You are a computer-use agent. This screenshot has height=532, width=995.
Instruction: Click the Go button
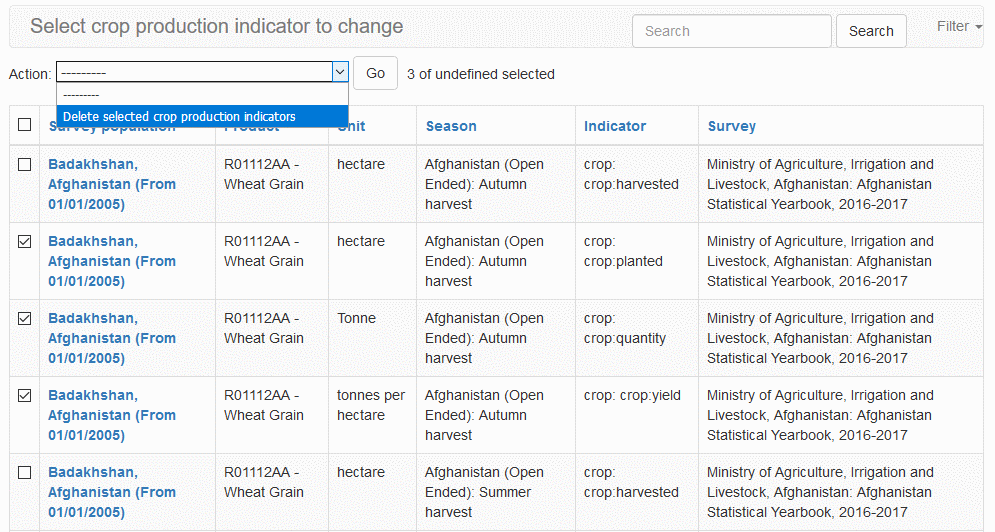click(x=375, y=73)
